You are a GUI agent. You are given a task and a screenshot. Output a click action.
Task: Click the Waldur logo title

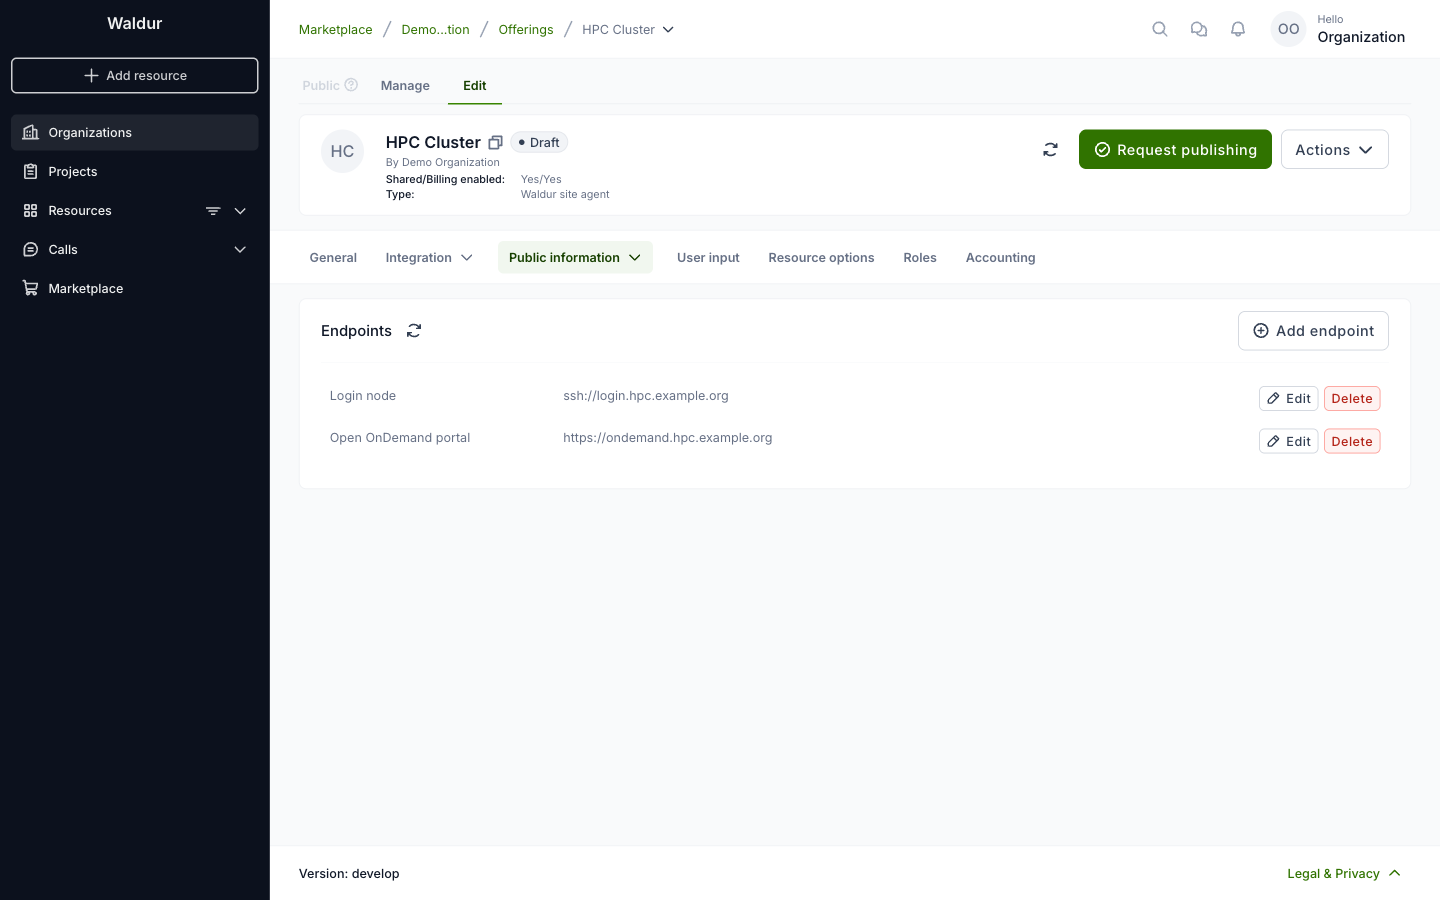pyautogui.click(x=135, y=23)
